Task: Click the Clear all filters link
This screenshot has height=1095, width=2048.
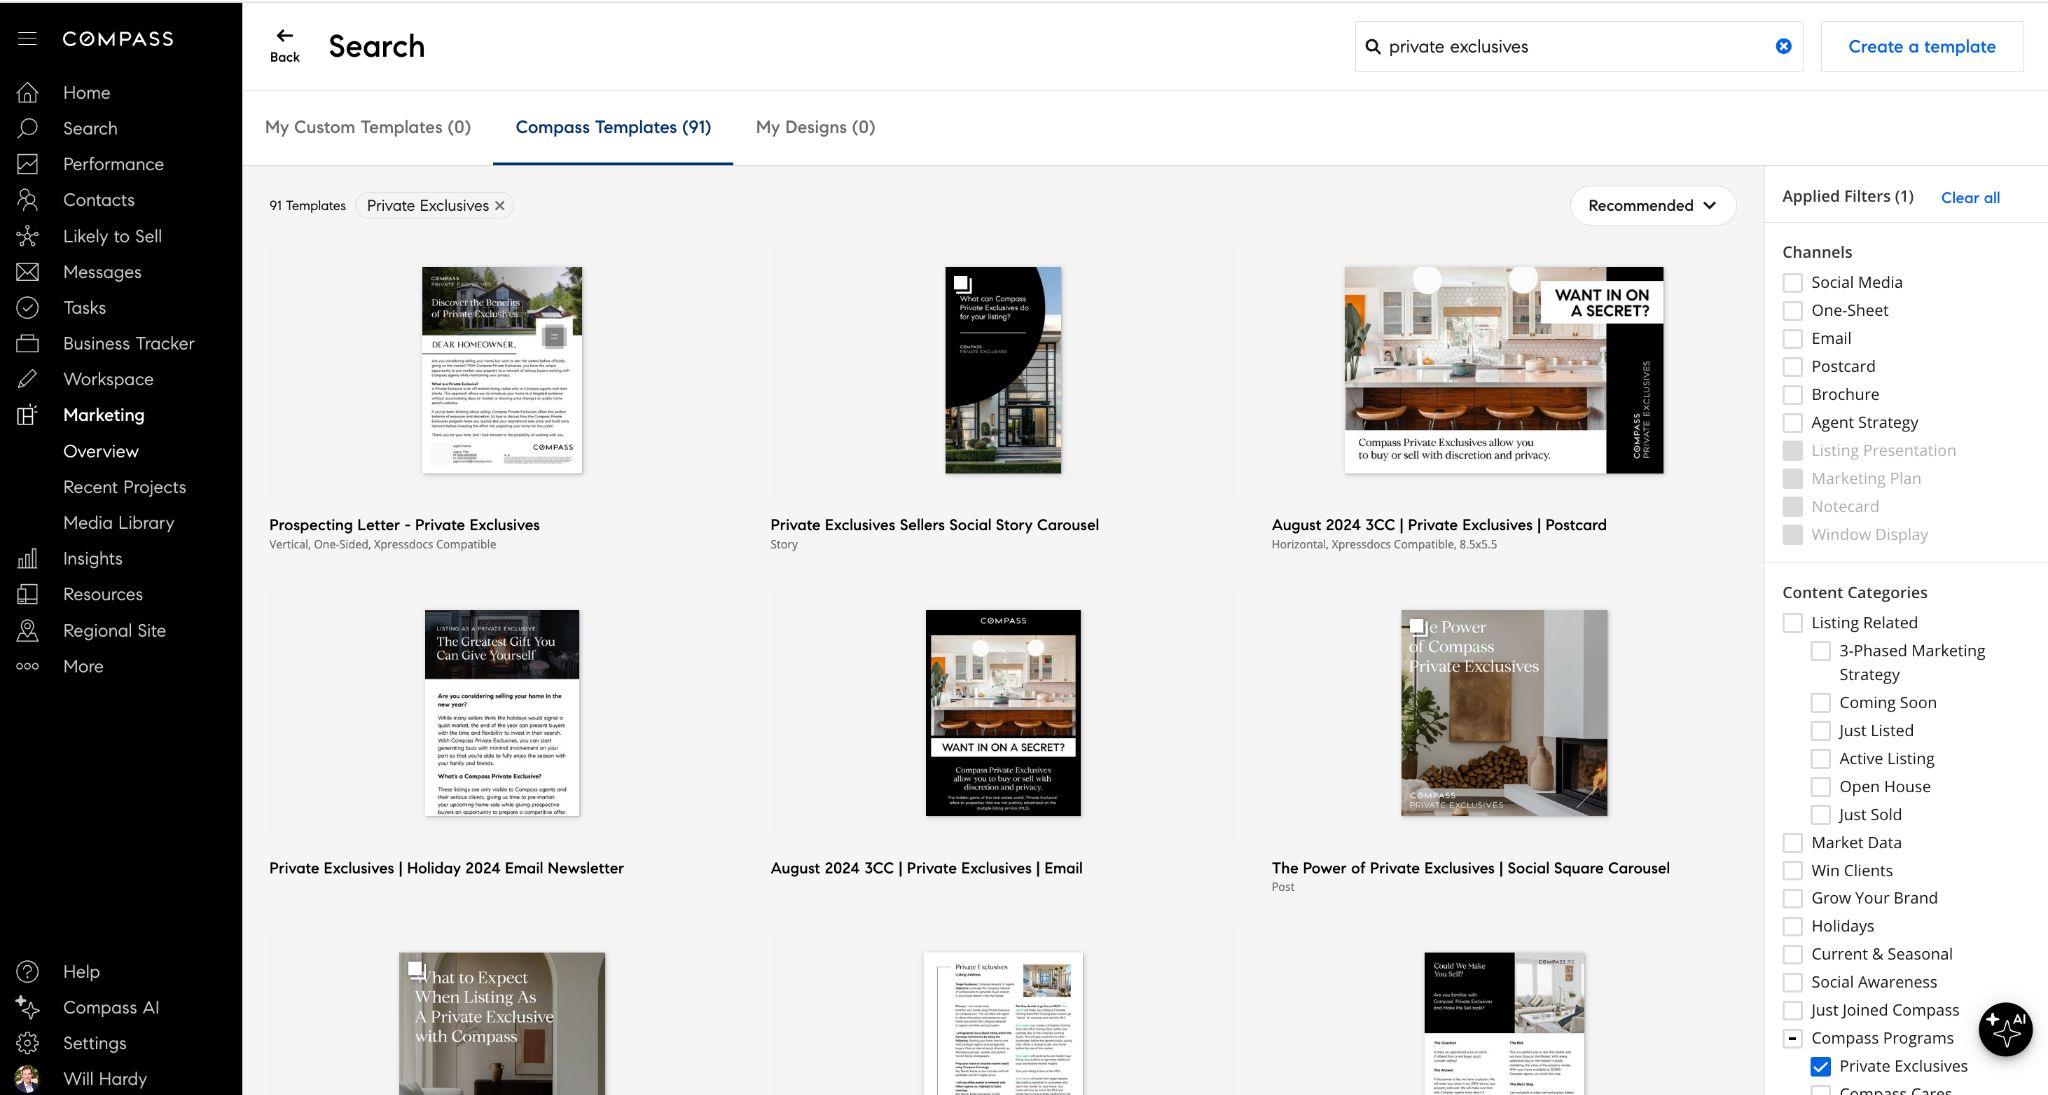Action: (1969, 197)
